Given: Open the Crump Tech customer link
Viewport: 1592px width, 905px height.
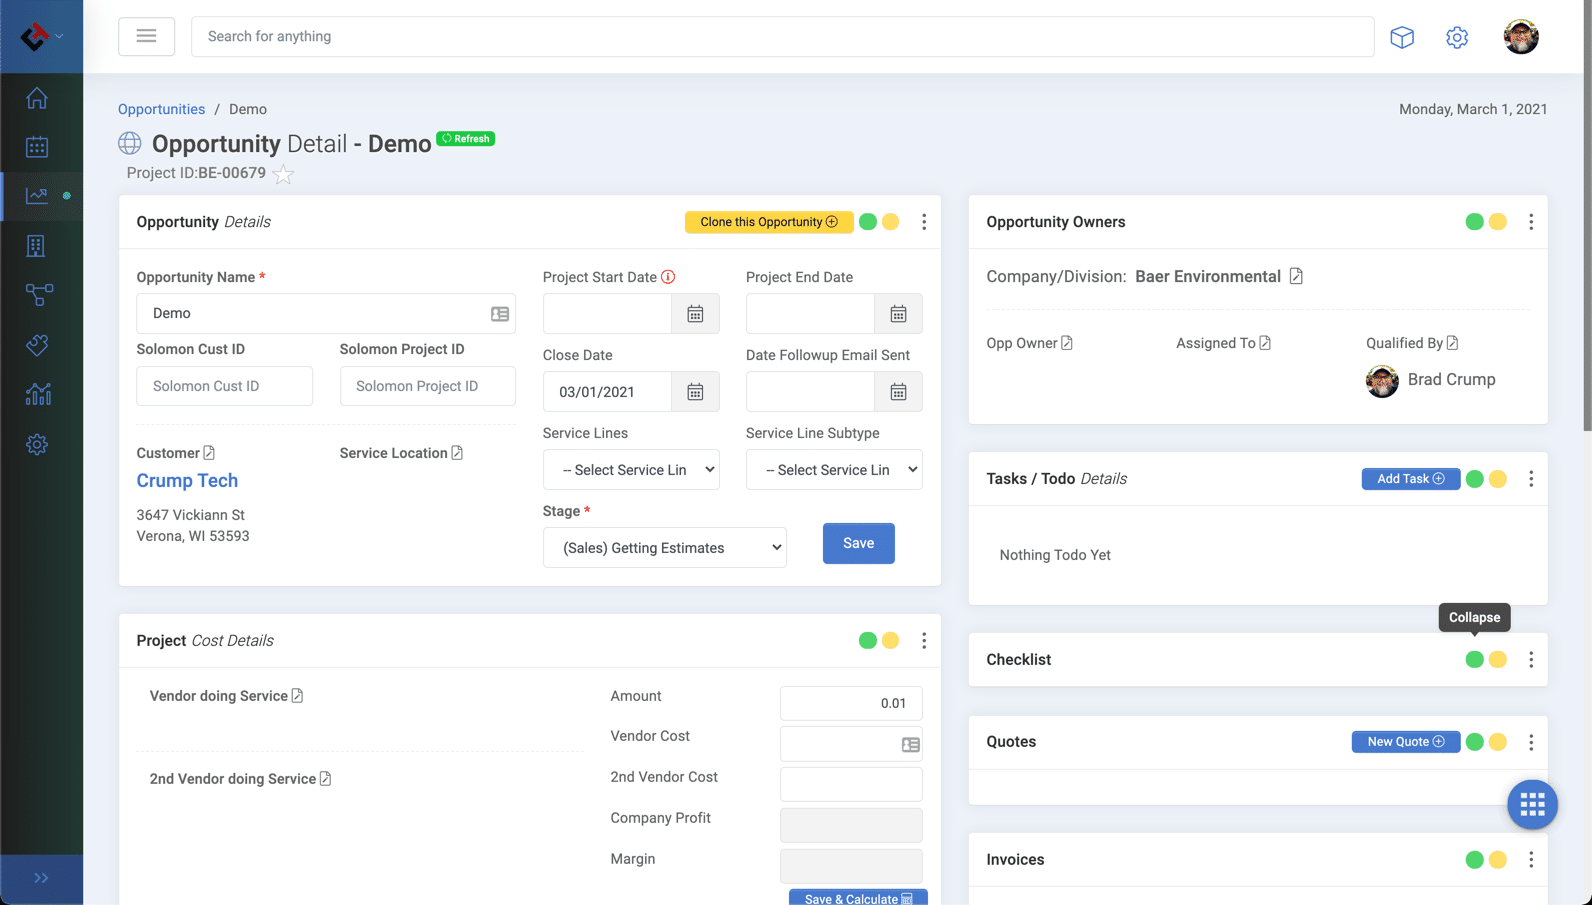Looking at the screenshot, I should [187, 481].
